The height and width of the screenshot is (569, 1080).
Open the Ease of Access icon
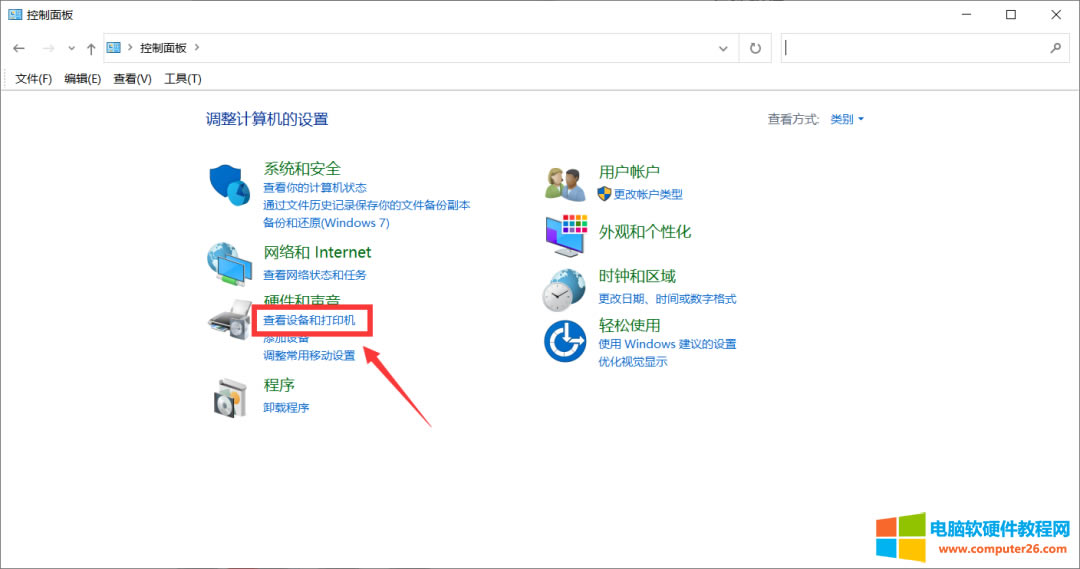point(565,341)
